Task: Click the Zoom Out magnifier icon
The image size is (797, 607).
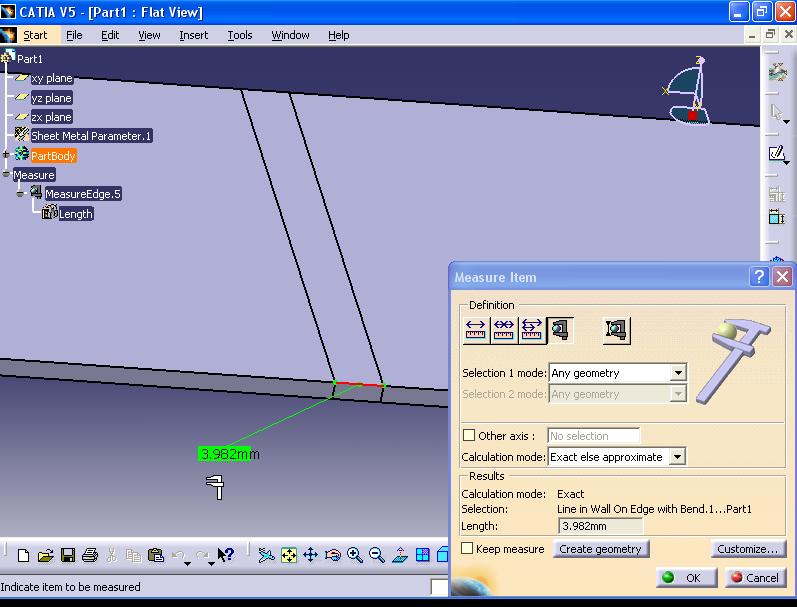Action: tap(377, 555)
